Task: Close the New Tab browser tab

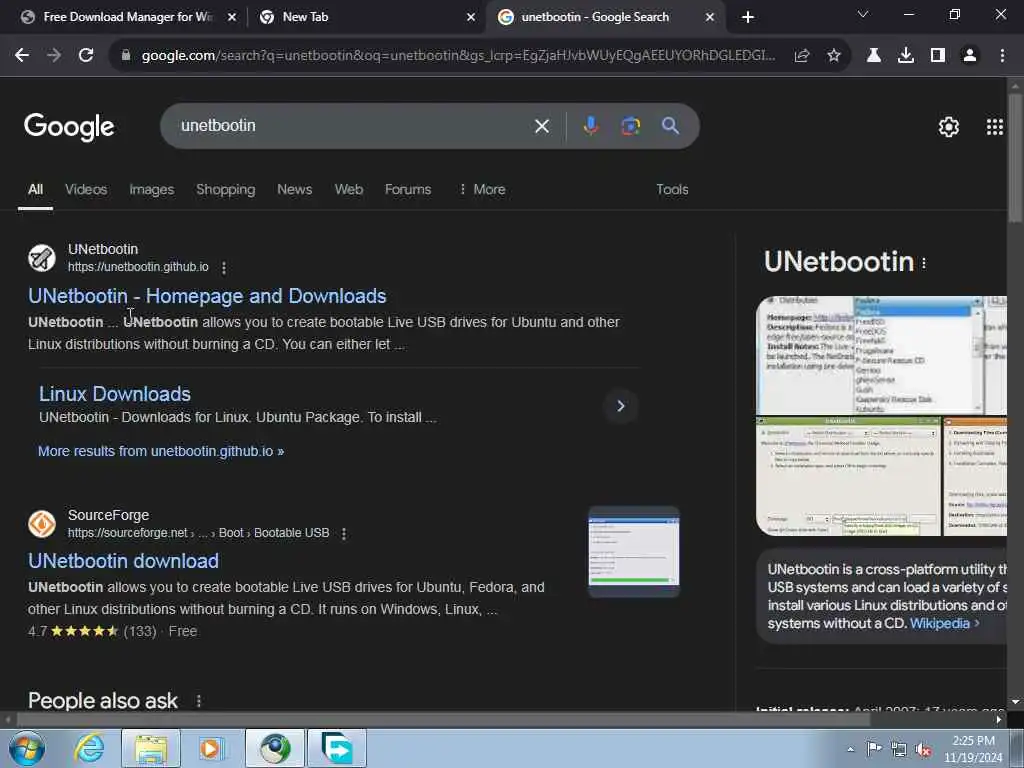Action: (471, 17)
